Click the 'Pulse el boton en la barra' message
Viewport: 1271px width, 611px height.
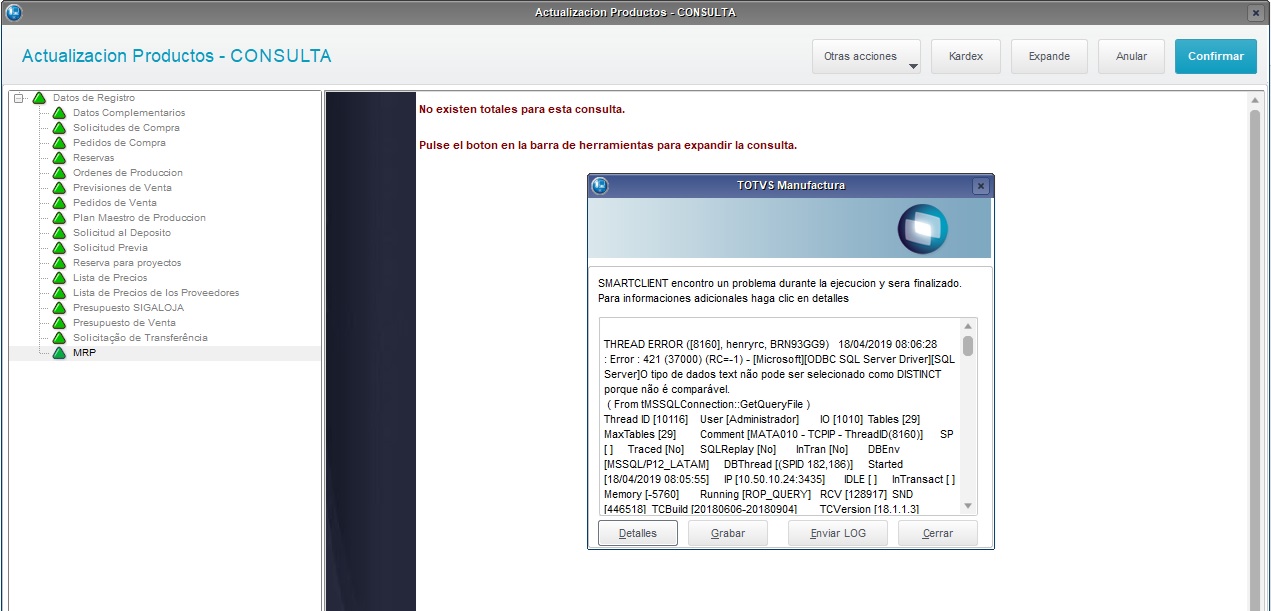click(608, 145)
